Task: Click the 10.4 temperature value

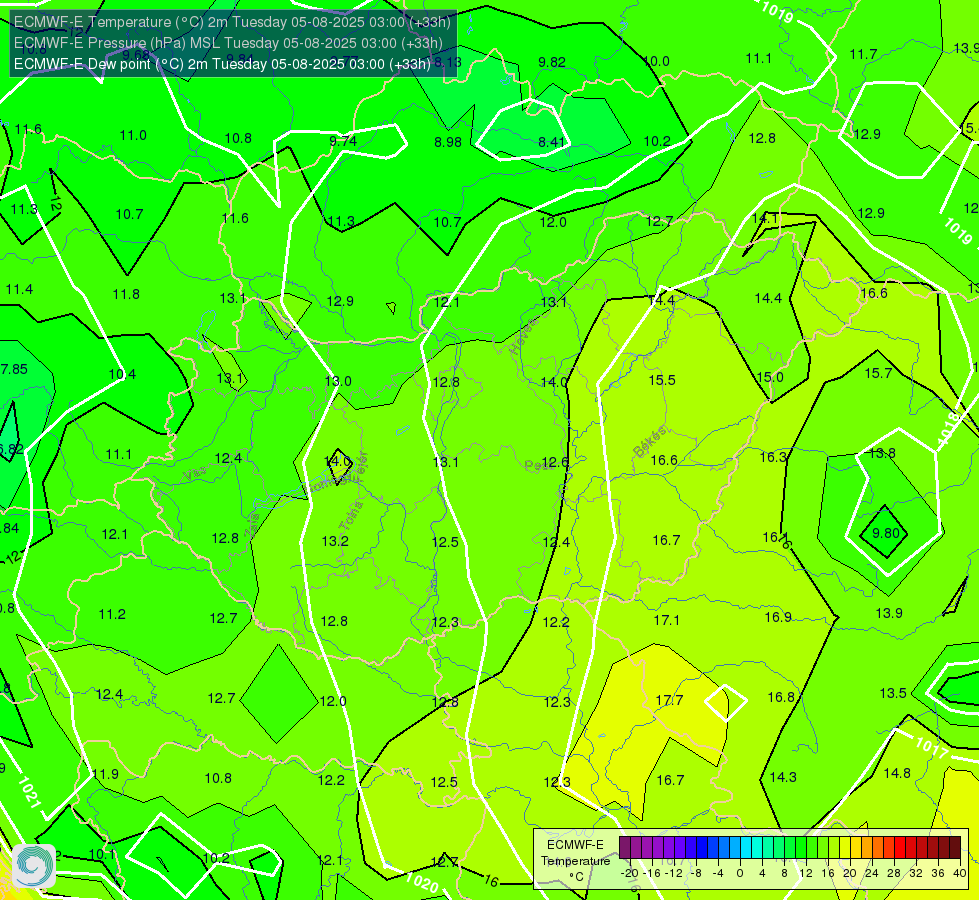Action: pyautogui.click(x=122, y=375)
